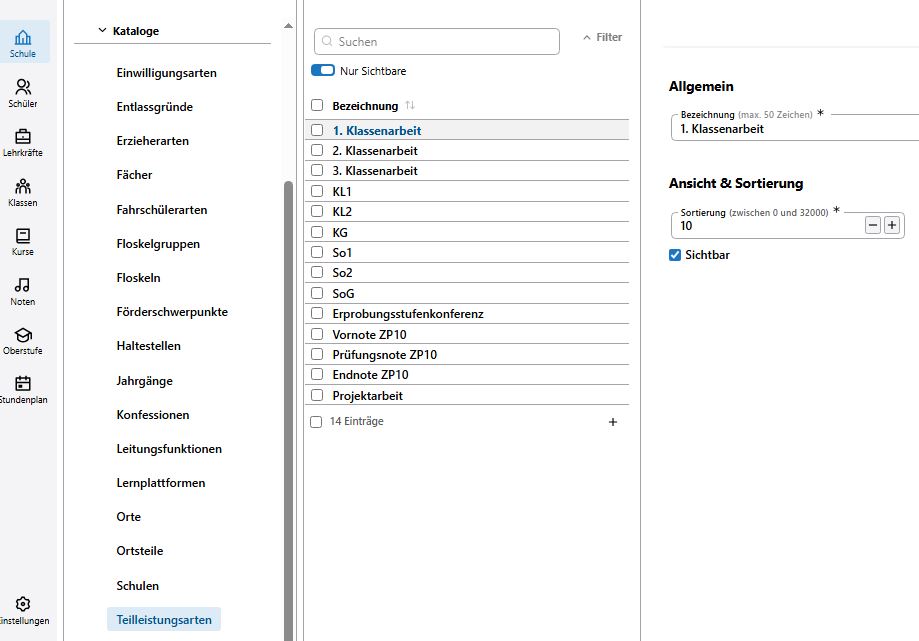The height and width of the screenshot is (641, 919).
Task: Check the box for Projektarbeit
Action: pyautogui.click(x=317, y=395)
